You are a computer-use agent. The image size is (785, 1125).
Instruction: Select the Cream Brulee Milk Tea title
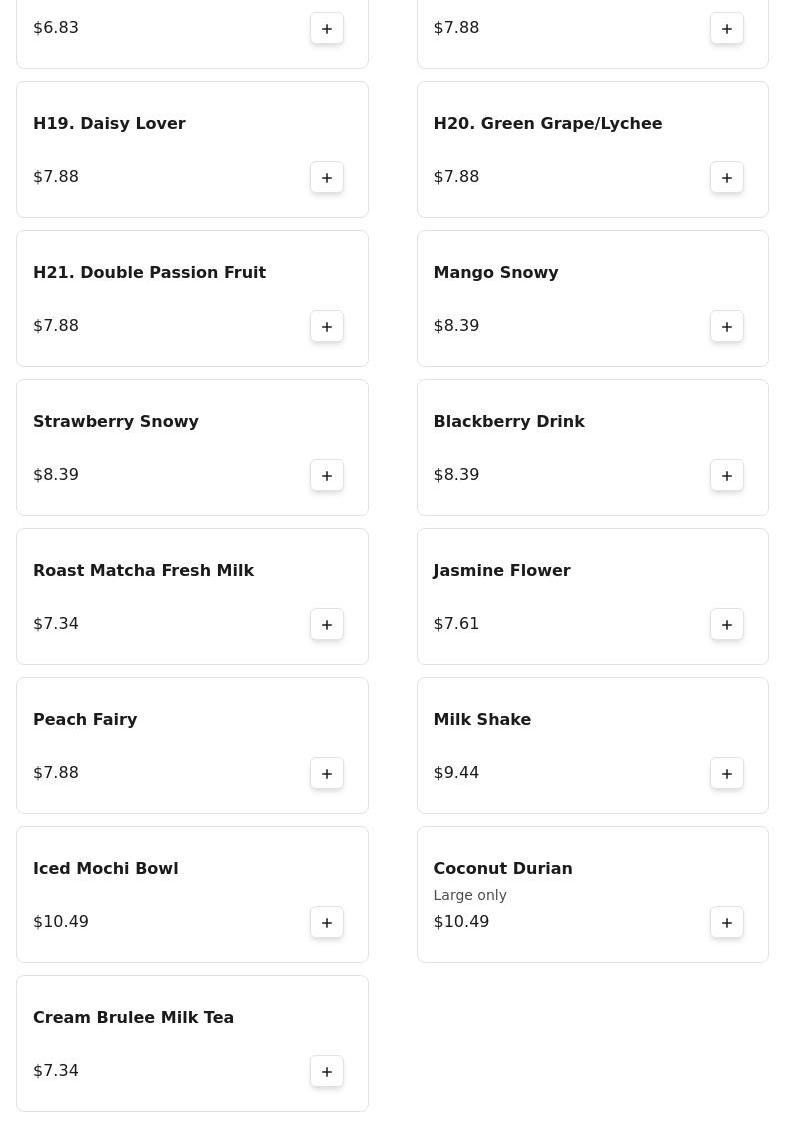pyautogui.click(x=133, y=1018)
